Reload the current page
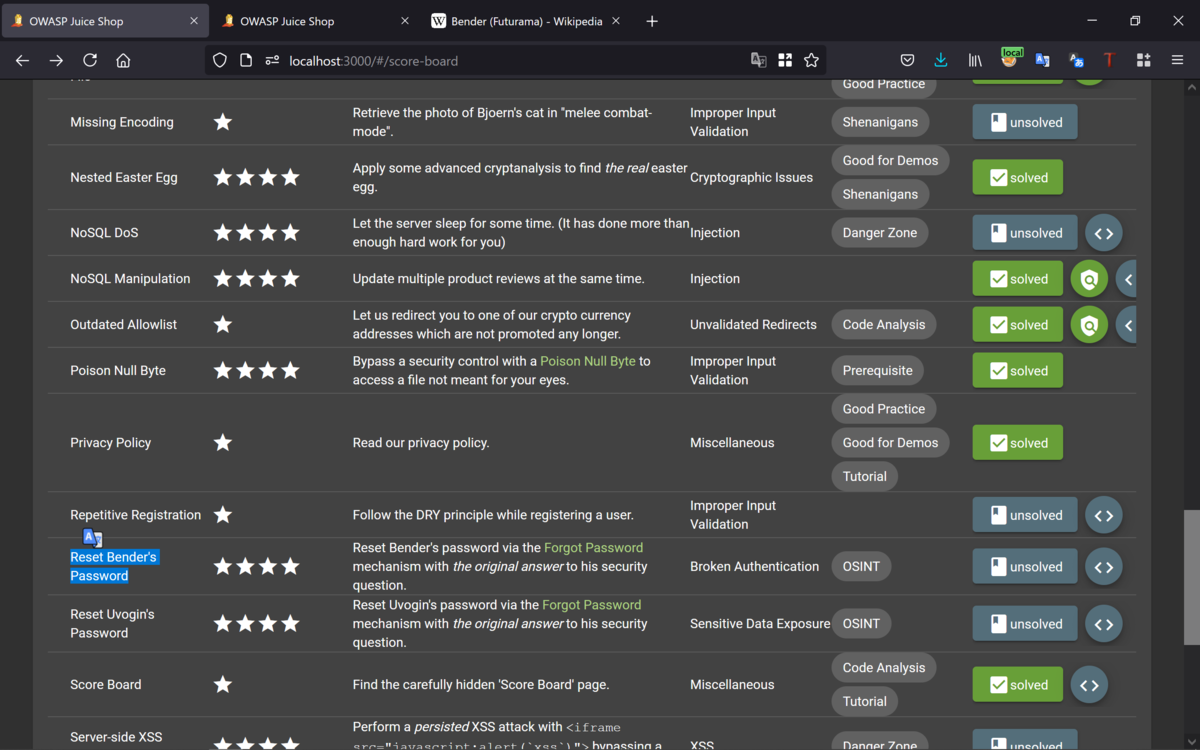 click(x=90, y=61)
